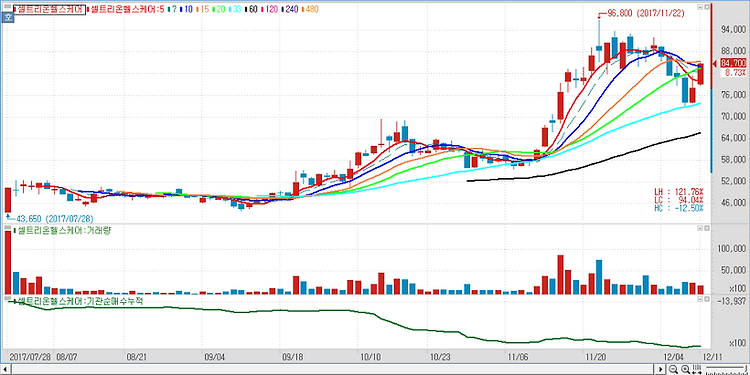Click the 08/07 date axis label
The height and width of the screenshot is (375, 750).
coord(67,357)
